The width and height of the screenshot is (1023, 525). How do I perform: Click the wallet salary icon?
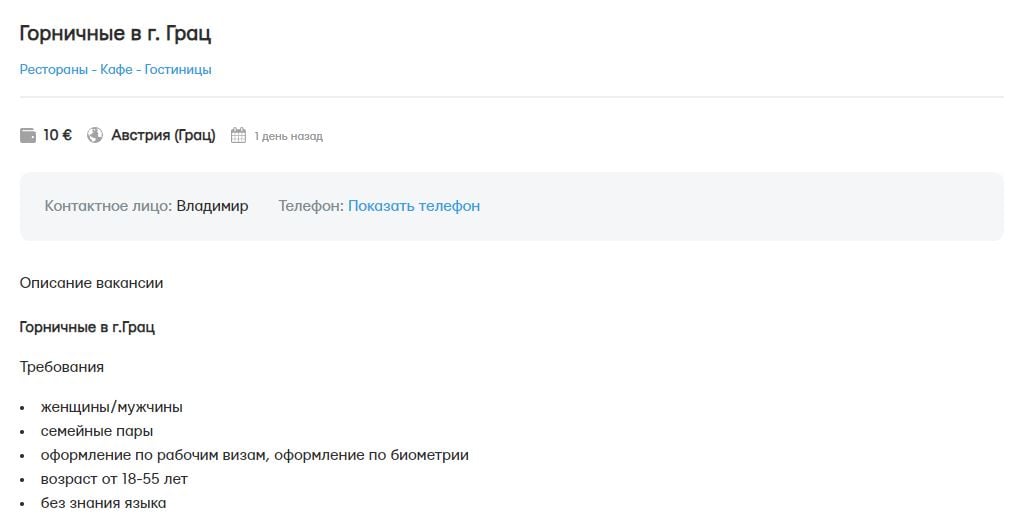[28, 135]
